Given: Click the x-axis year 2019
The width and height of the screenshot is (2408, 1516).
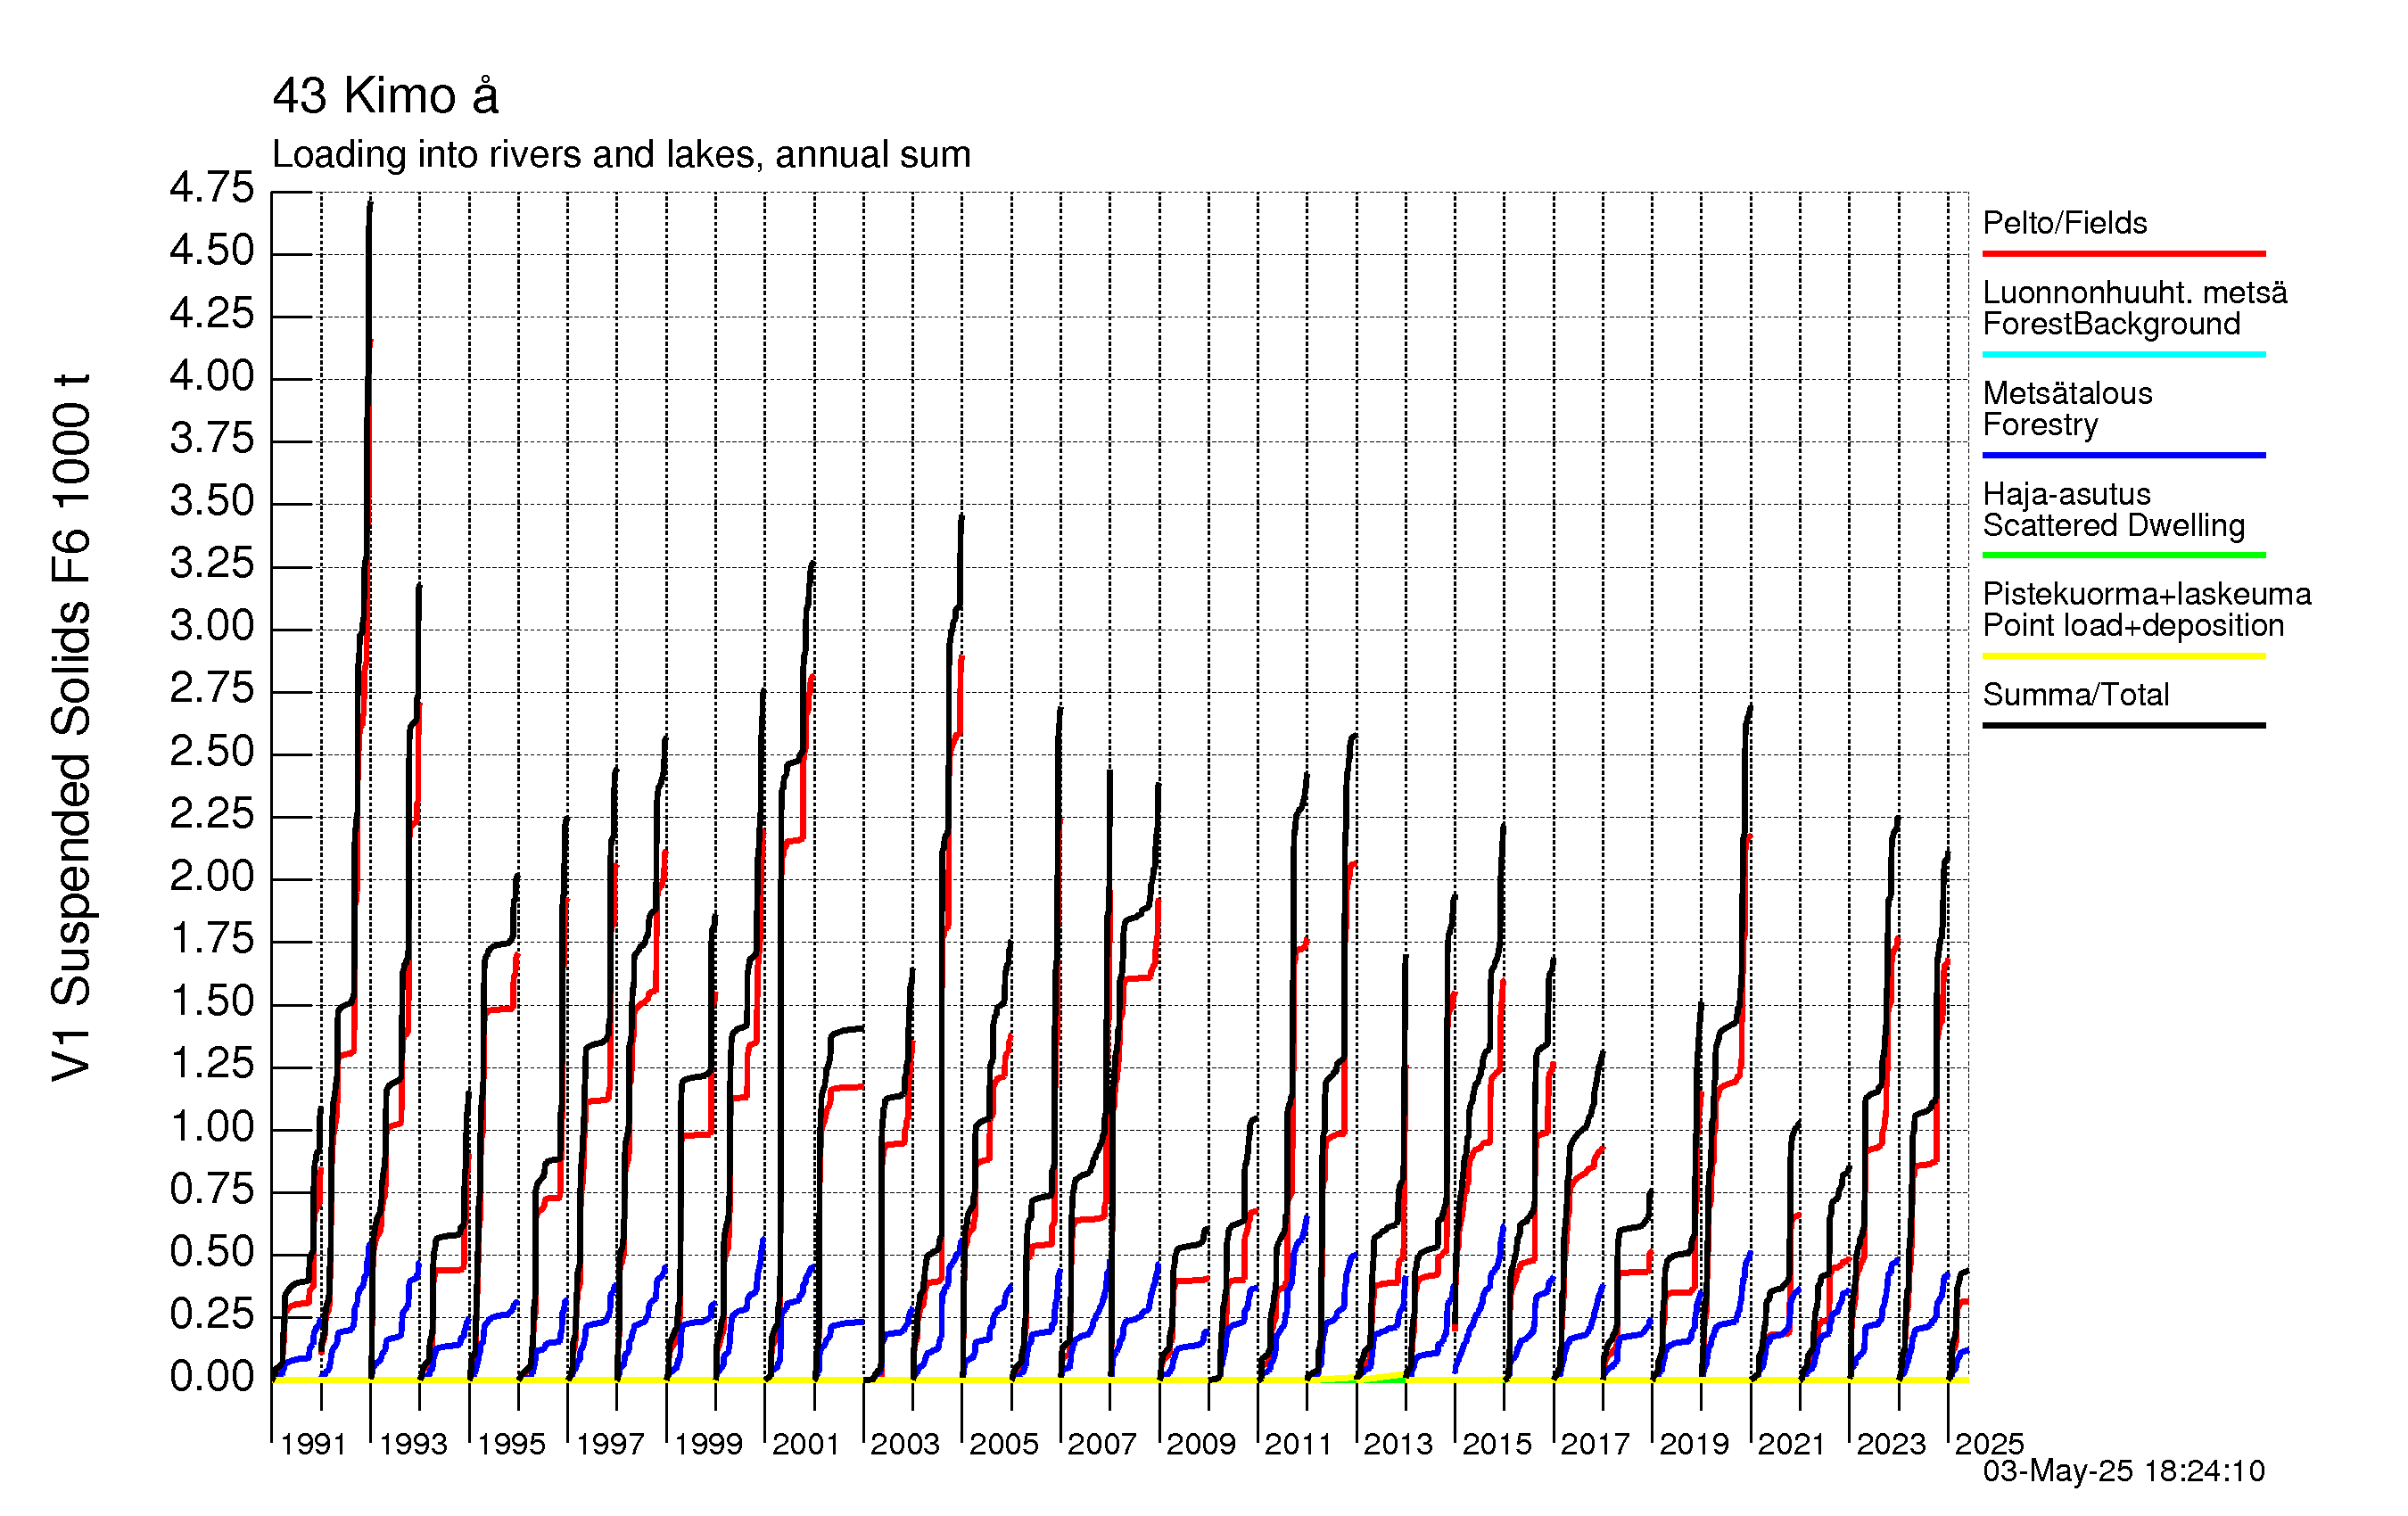Looking at the screenshot, I should coord(1694,1444).
